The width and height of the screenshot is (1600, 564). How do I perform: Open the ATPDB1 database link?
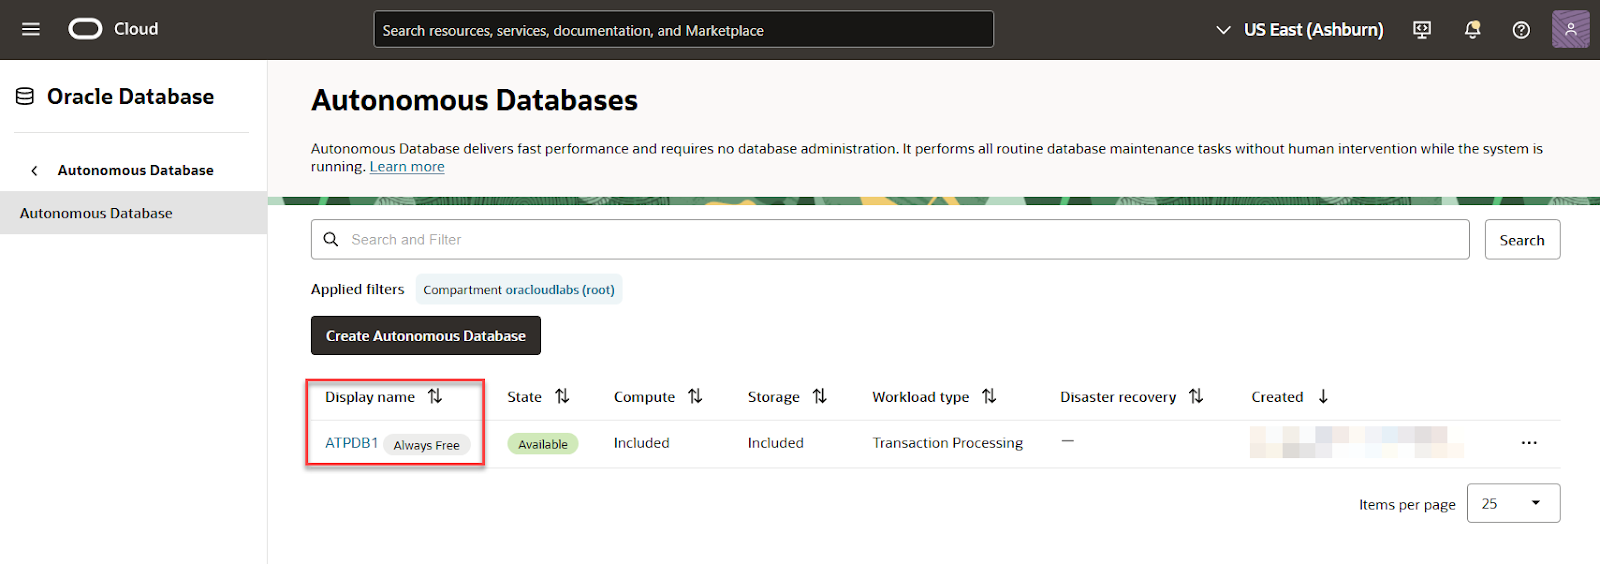point(351,443)
